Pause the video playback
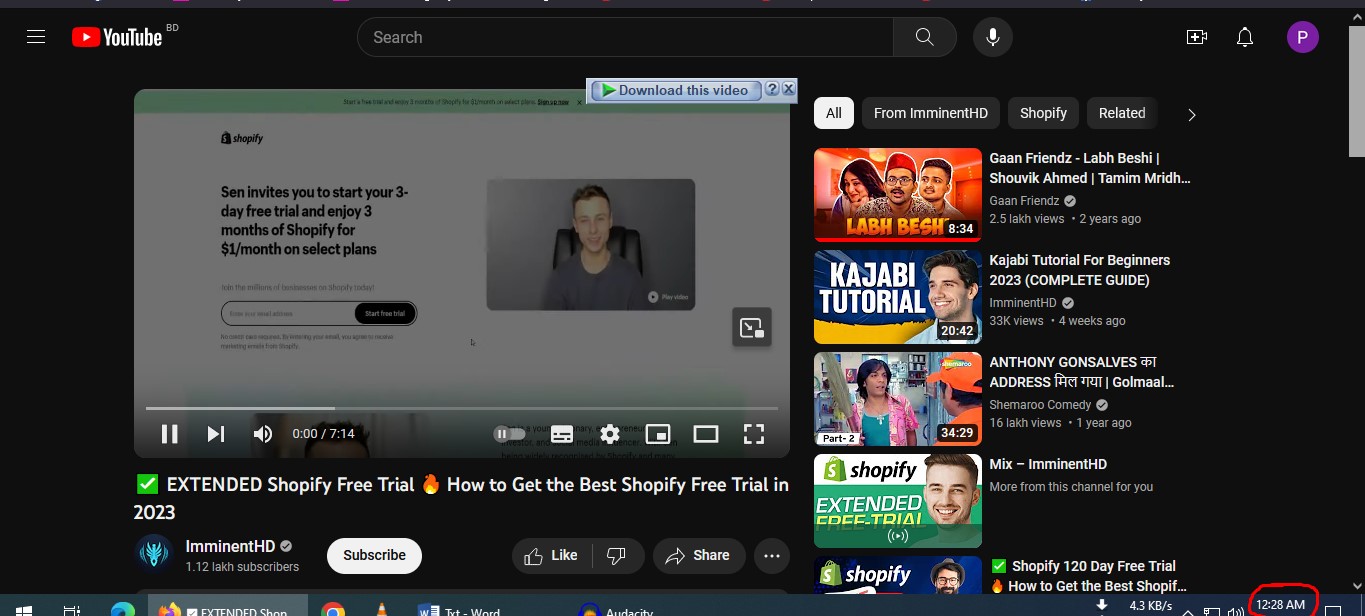Screen dimensions: 1365x616 pos(170,434)
